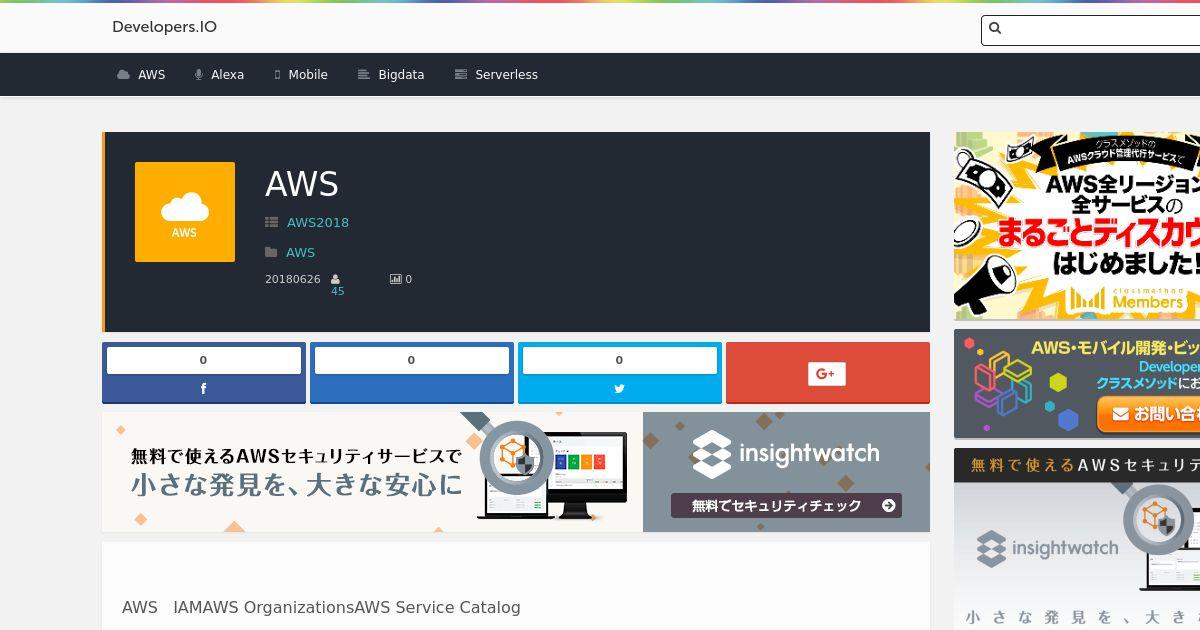Viewport: 1200px width, 630px height.
Task: Open the insightwatch sidebar banner
Action: [1077, 539]
